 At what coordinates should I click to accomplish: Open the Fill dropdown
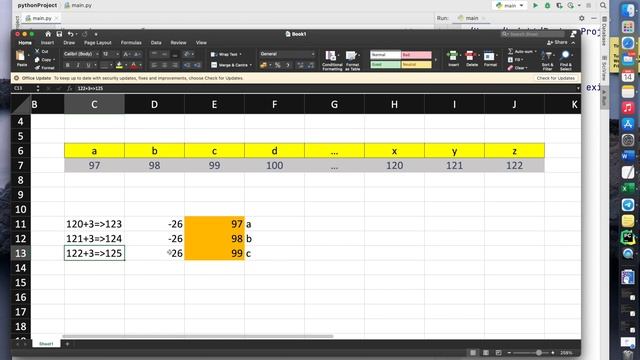[x=522, y=60]
